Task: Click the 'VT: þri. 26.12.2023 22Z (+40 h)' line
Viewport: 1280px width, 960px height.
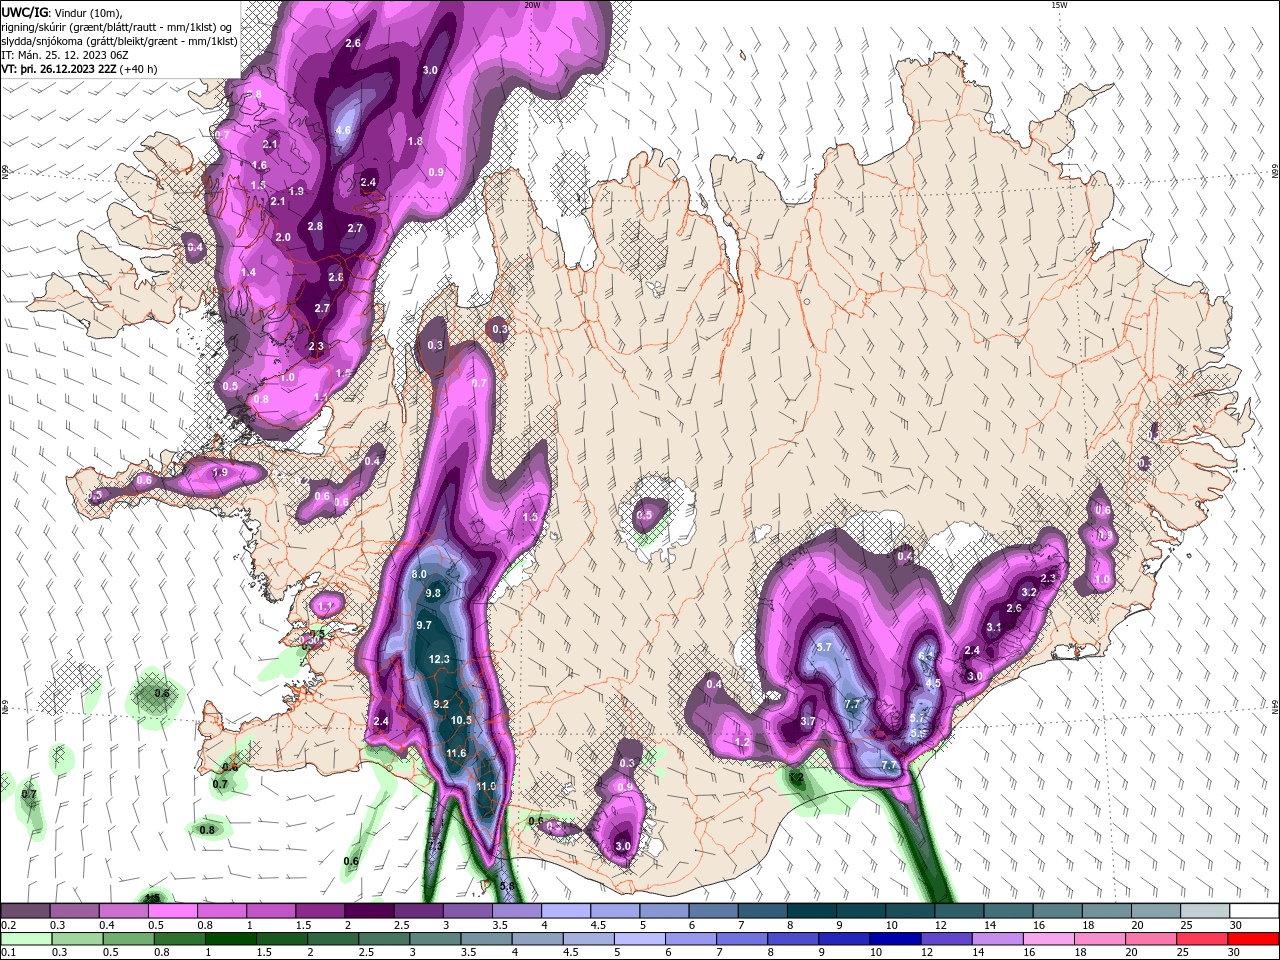Action: coord(79,69)
